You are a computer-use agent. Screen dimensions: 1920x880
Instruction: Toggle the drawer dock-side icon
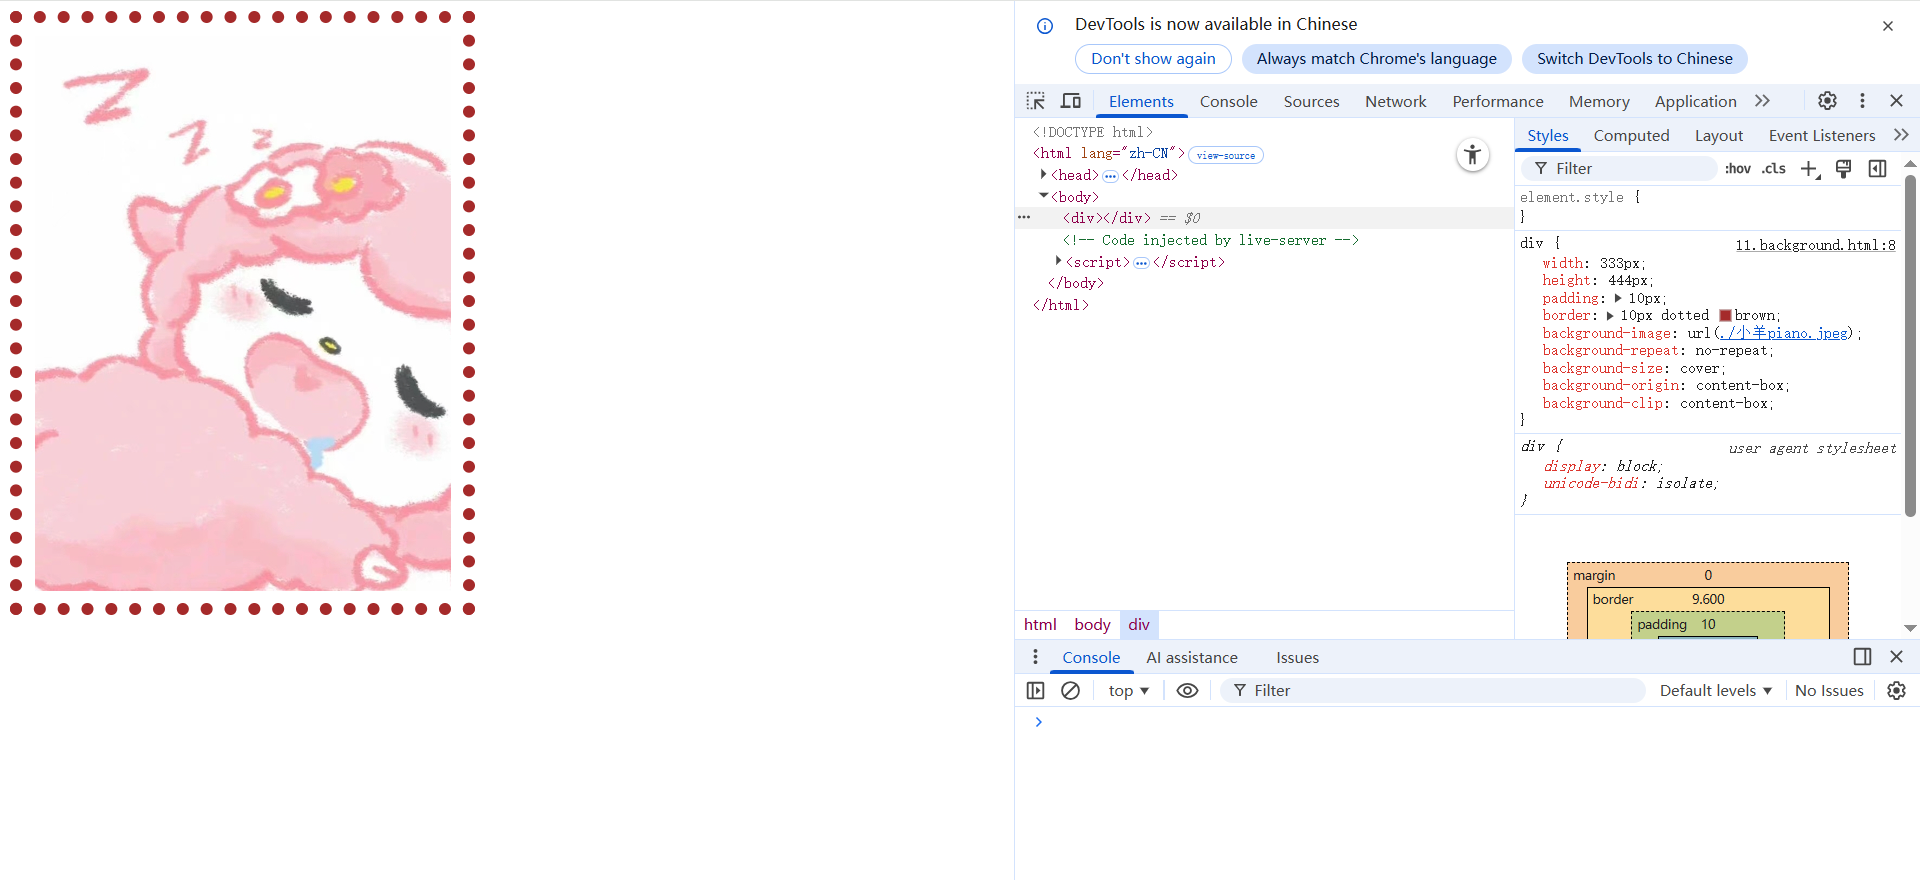(x=1862, y=657)
